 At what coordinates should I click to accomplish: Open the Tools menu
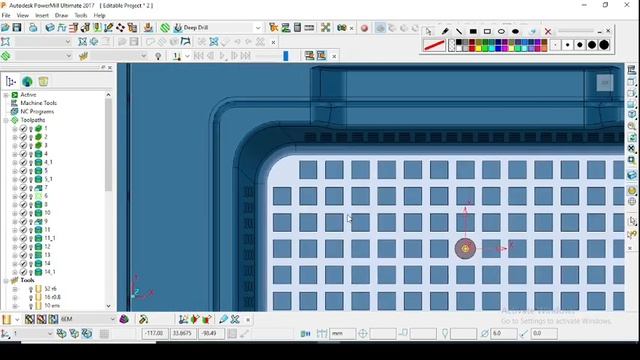point(81,16)
